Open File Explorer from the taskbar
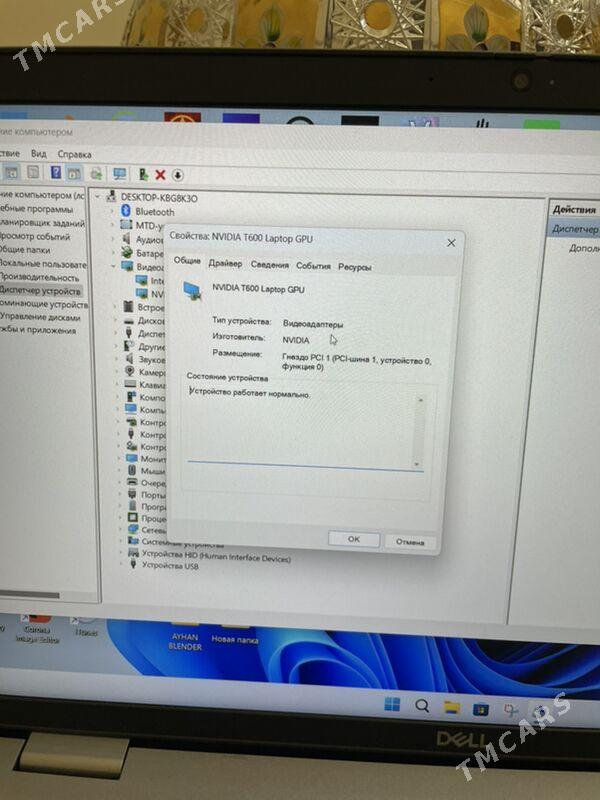Viewport: 600px width, 800px height. pyautogui.click(x=452, y=708)
